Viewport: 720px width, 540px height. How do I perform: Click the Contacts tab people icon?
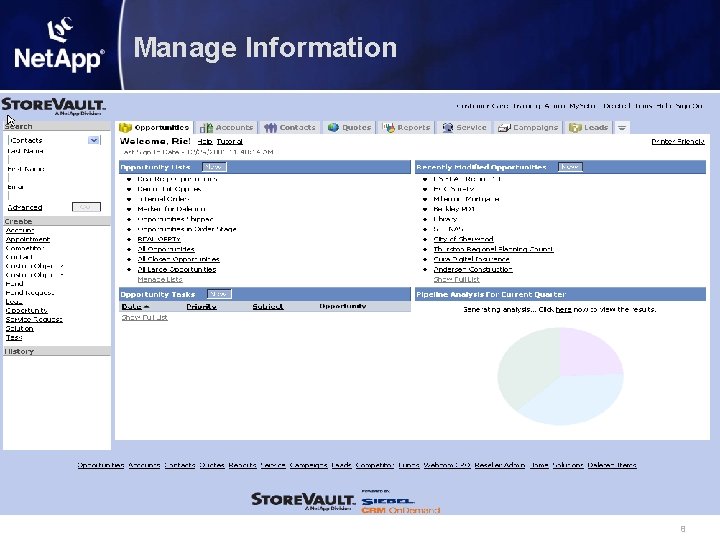coord(270,128)
